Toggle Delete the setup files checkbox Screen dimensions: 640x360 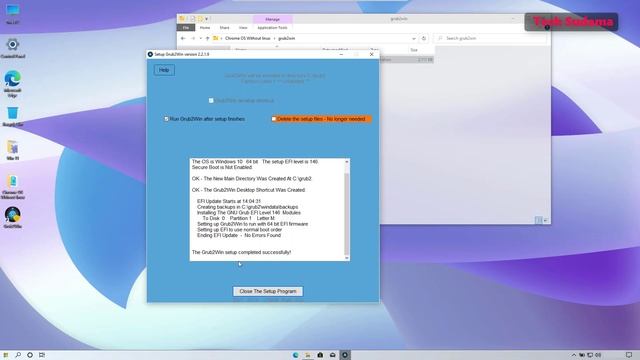(274, 119)
